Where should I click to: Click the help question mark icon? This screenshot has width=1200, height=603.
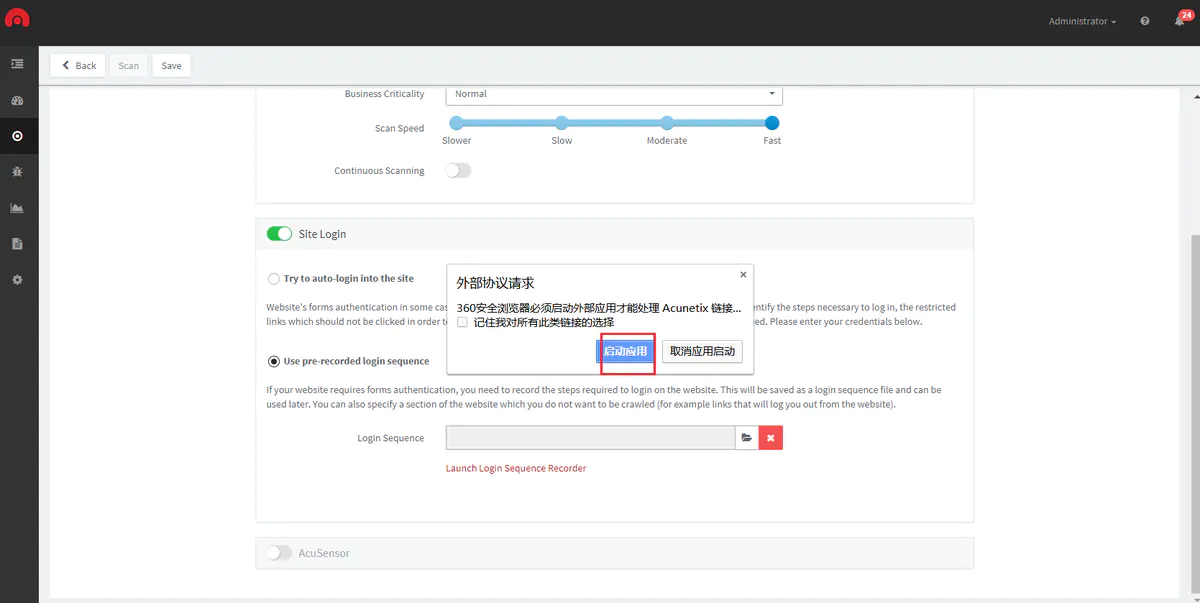[x=1145, y=21]
